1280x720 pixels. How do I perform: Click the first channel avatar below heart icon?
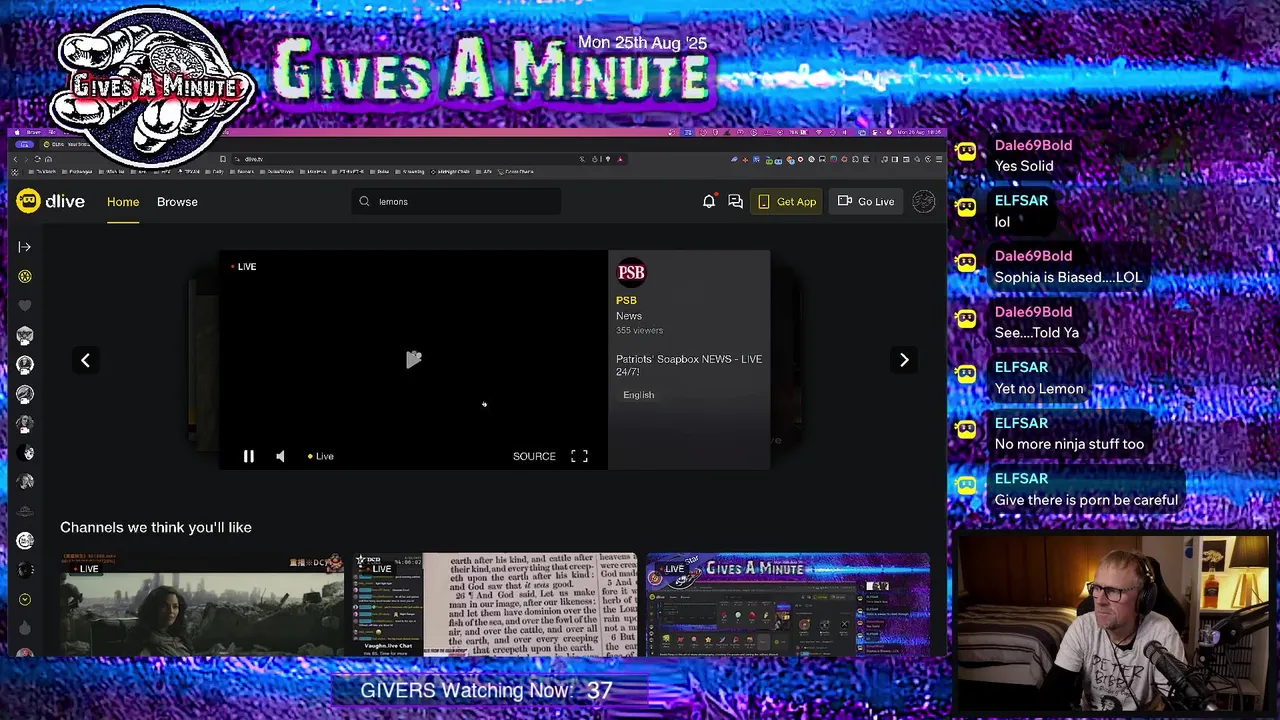tap(25, 335)
